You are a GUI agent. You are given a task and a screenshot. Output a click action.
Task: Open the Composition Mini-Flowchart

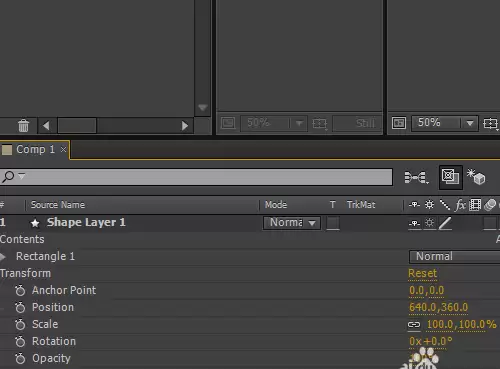[416, 177]
